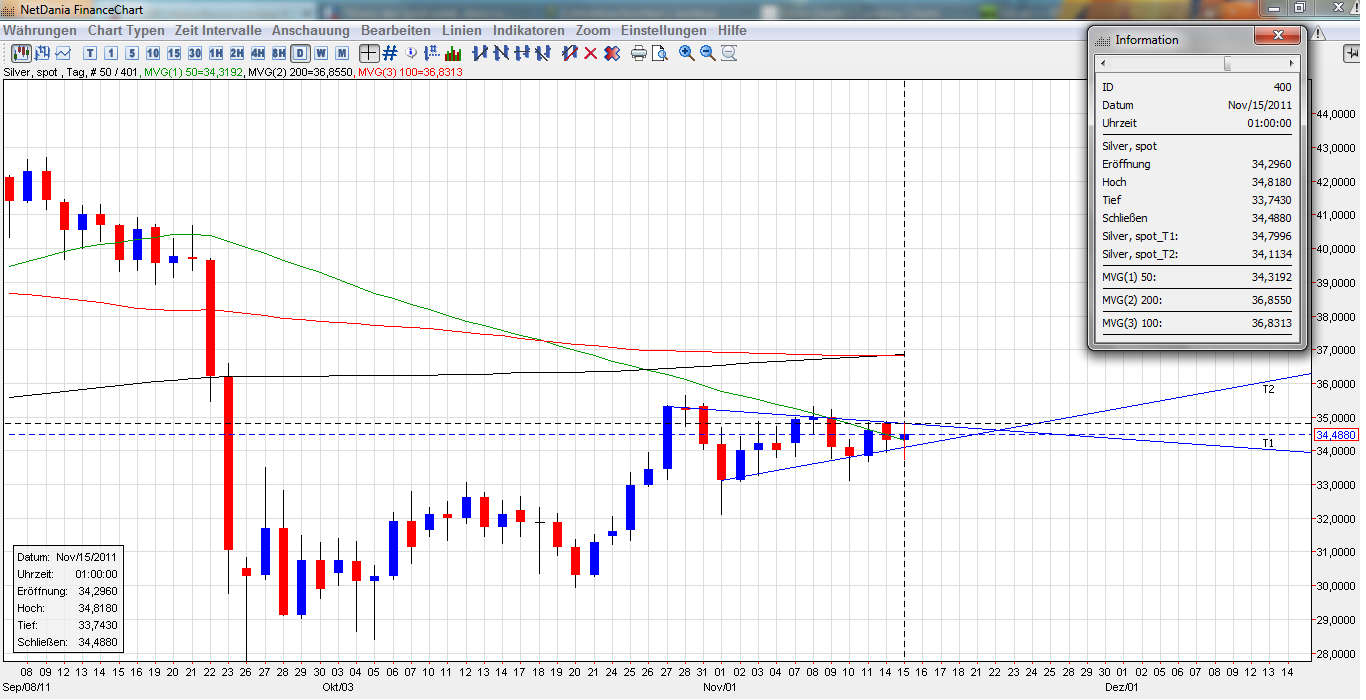Switch to the OHLC bar chart icon
Screen dimensions: 1366x700
(42, 53)
